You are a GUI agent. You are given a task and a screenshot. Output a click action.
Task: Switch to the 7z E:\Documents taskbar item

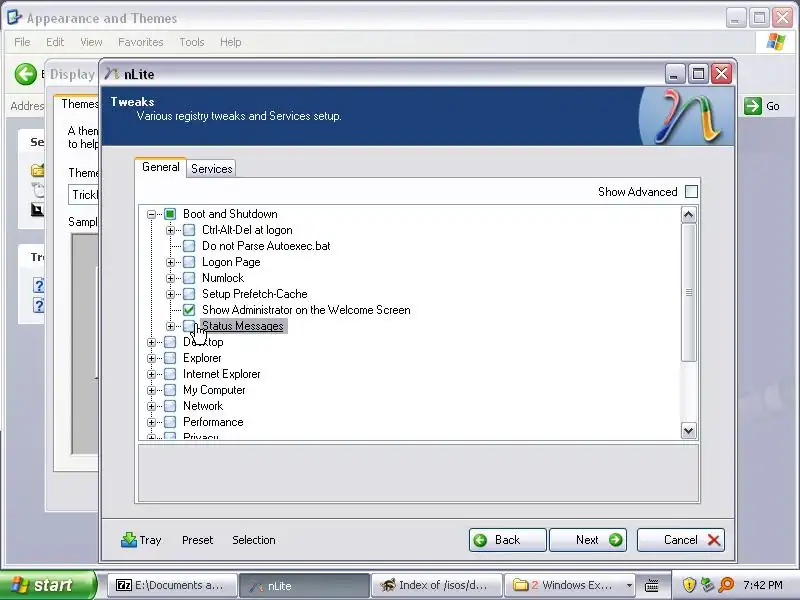coord(172,585)
